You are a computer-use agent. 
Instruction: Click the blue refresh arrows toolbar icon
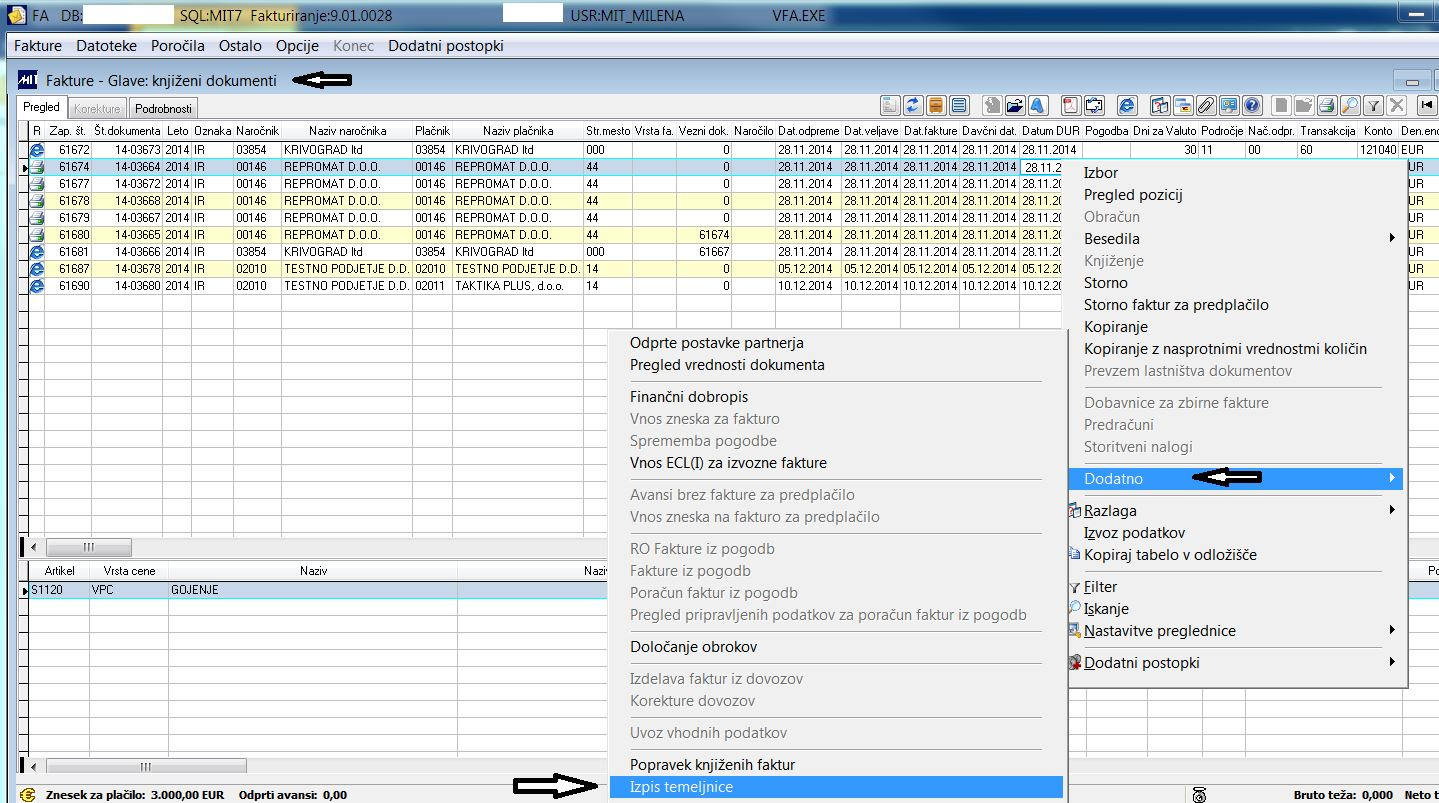913,106
